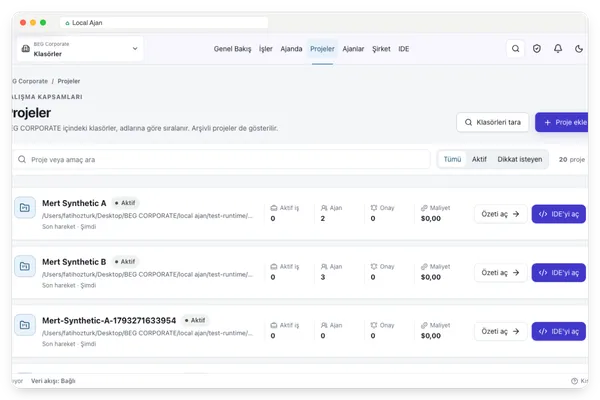Click the Proje ekle button
The image size is (600, 400).
[562, 122]
